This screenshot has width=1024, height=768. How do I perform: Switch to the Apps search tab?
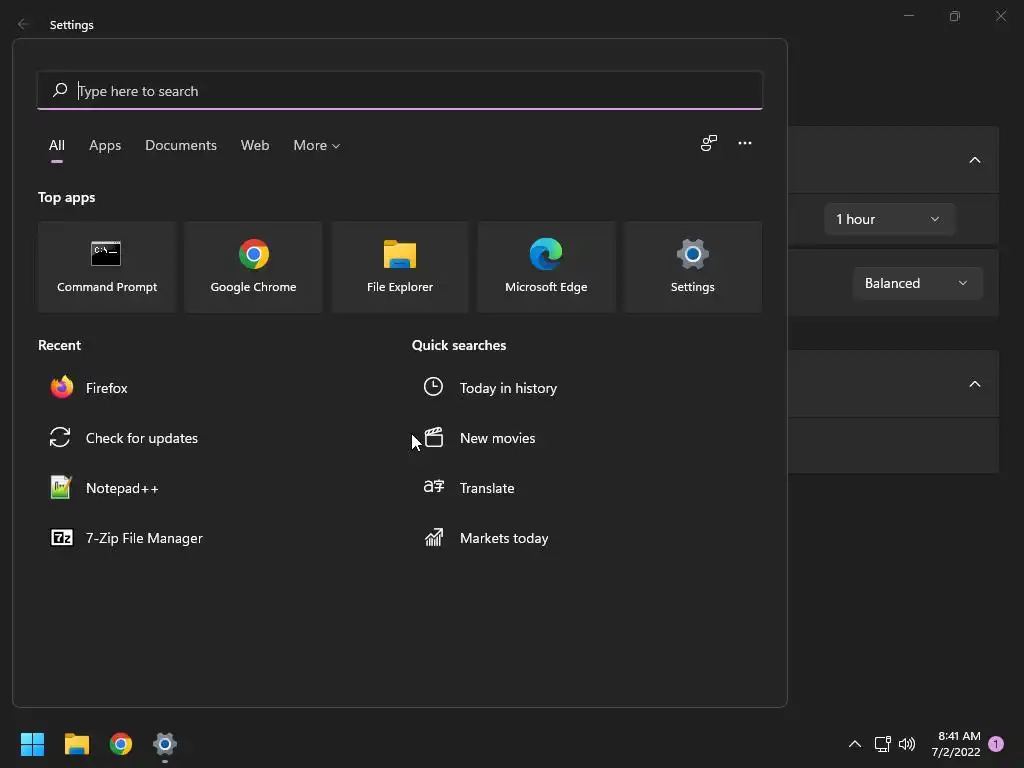[x=105, y=146]
